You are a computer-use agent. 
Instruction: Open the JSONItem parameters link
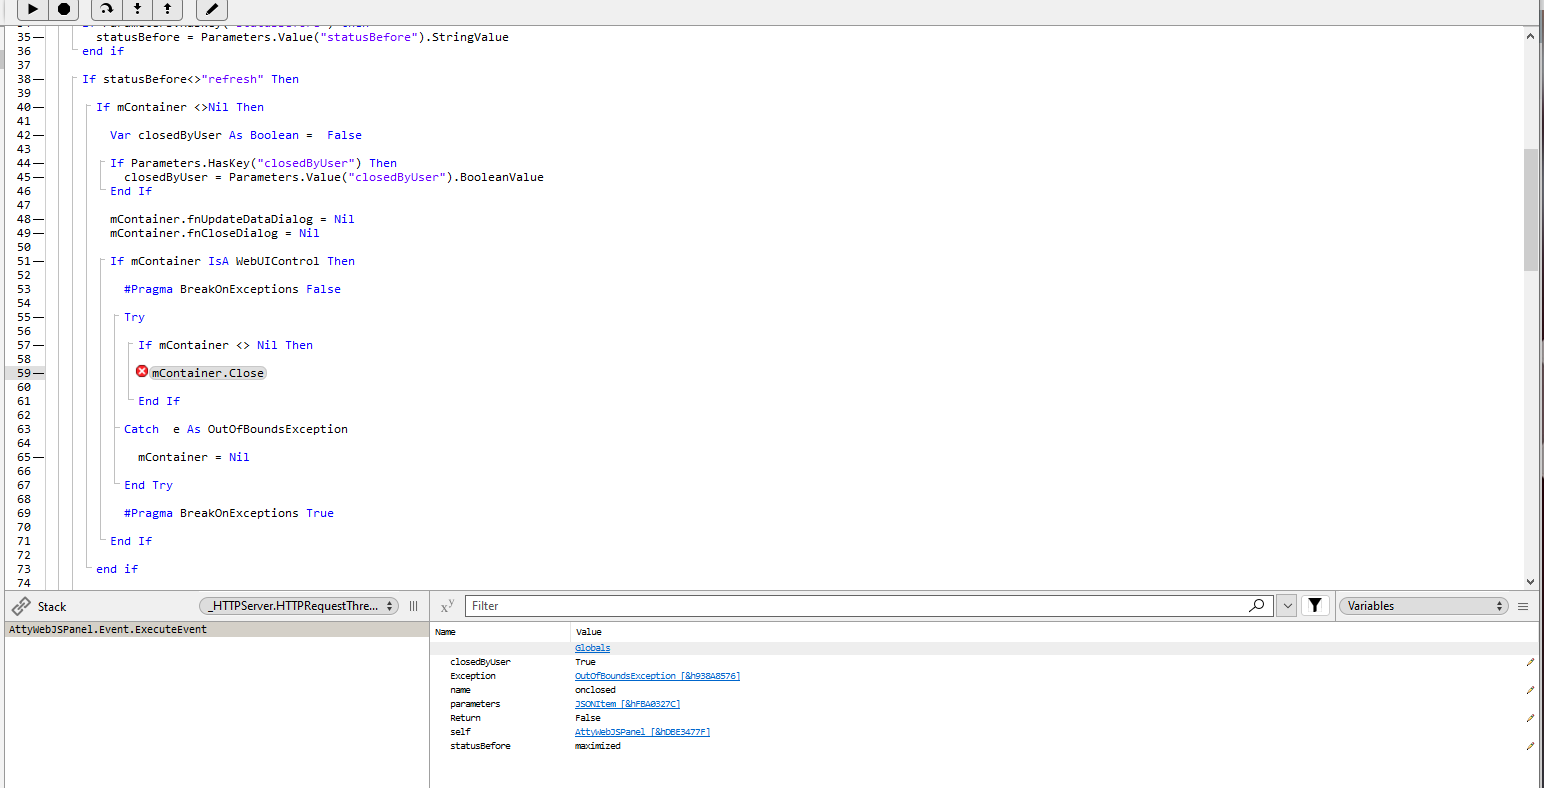click(x=627, y=704)
